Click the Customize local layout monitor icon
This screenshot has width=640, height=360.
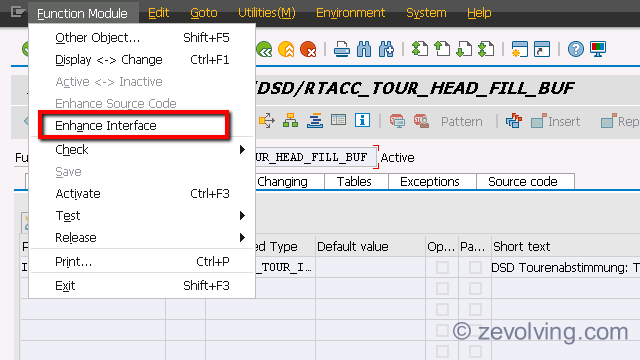pos(598,49)
